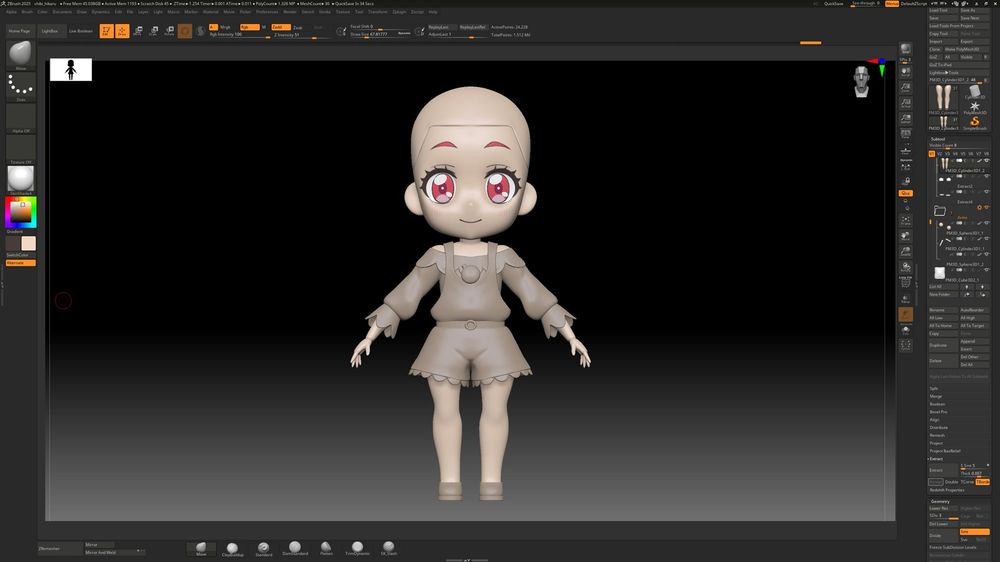Select the SimpleBrush tool thumbnail
The image size is (1000, 562).
[x=974, y=121]
